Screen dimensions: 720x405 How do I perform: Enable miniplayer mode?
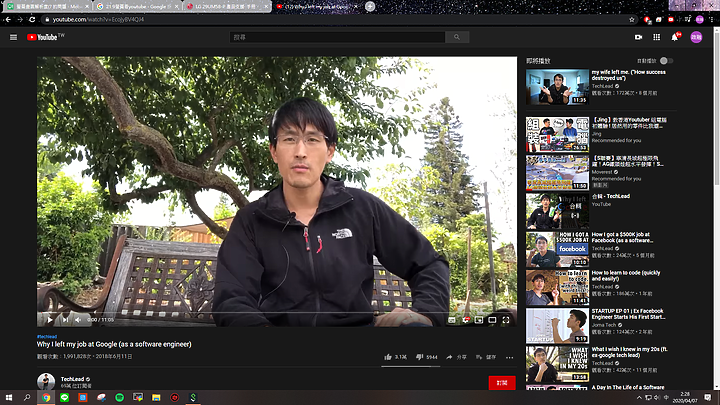(478, 320)
